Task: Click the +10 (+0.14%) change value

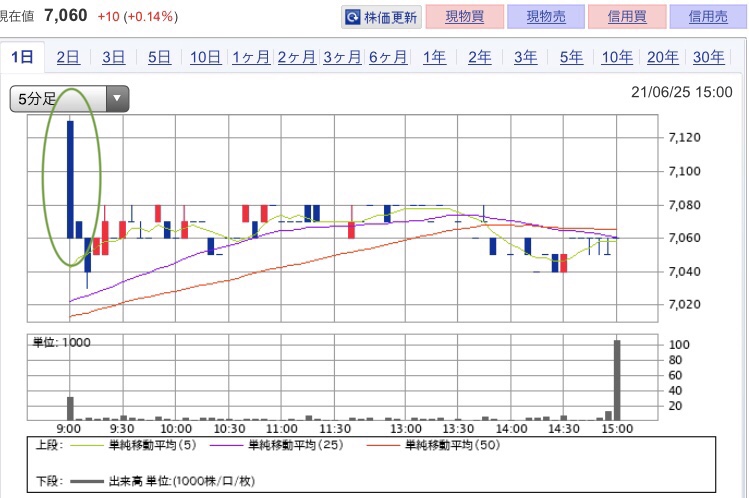Action: 138,17
